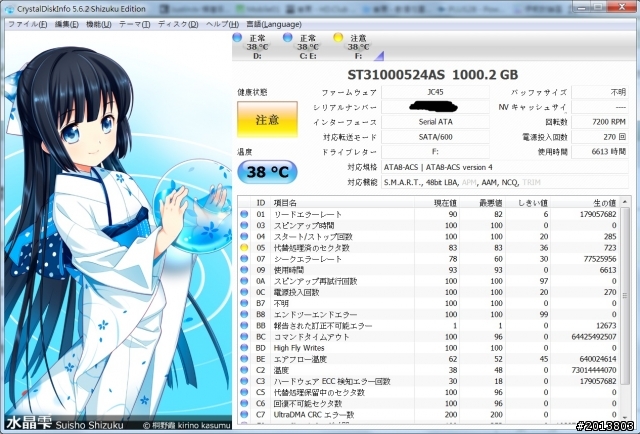Image resolution: width=640 pixels, height=434 pixels.
Task: Click the rotation rate field 7200 RPM
Action: 600,122
